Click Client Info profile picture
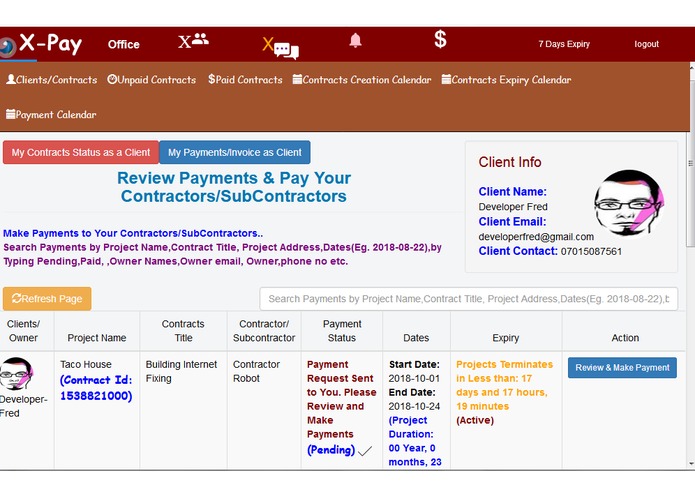Viewport: 695px width, 494px height. click(x=629, y=203)
